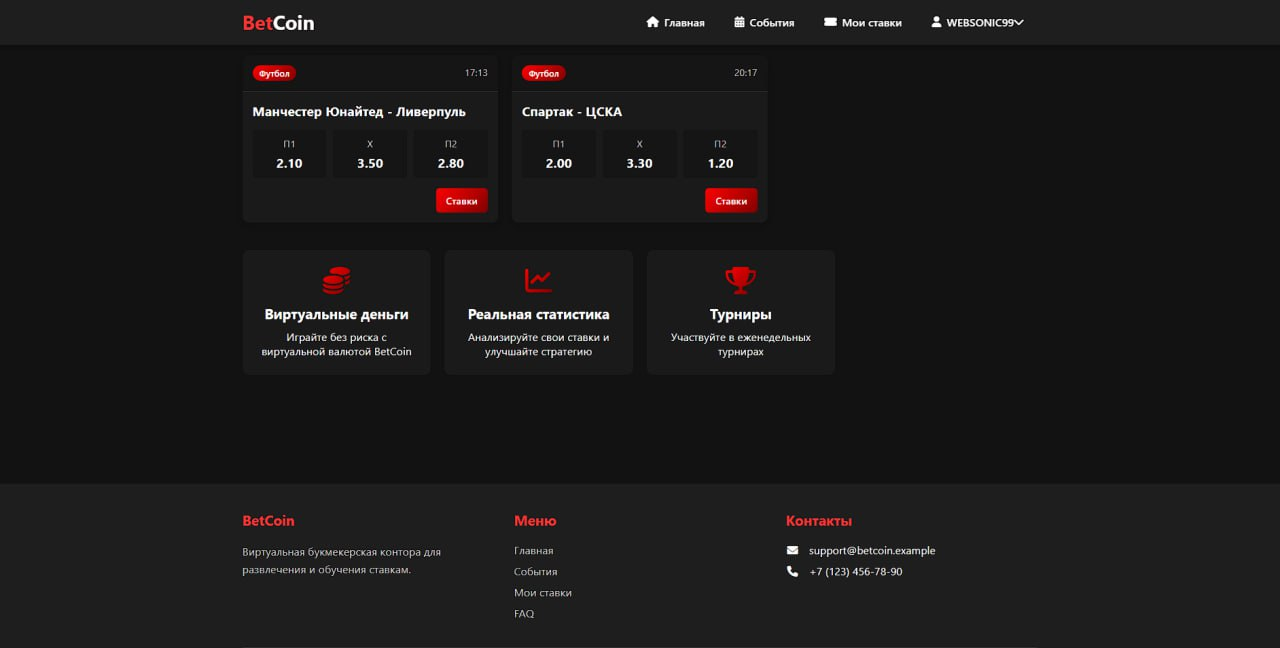Viewport: 1280px width, 648px height.
Task: Pick draw X odds 3.30
Action: click(x=639, y=154)
